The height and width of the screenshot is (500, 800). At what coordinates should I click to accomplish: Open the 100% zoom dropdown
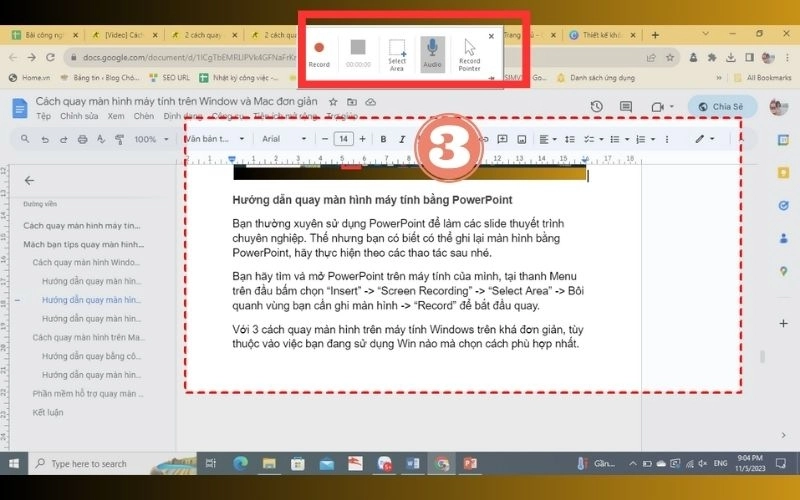pos(151,139)
